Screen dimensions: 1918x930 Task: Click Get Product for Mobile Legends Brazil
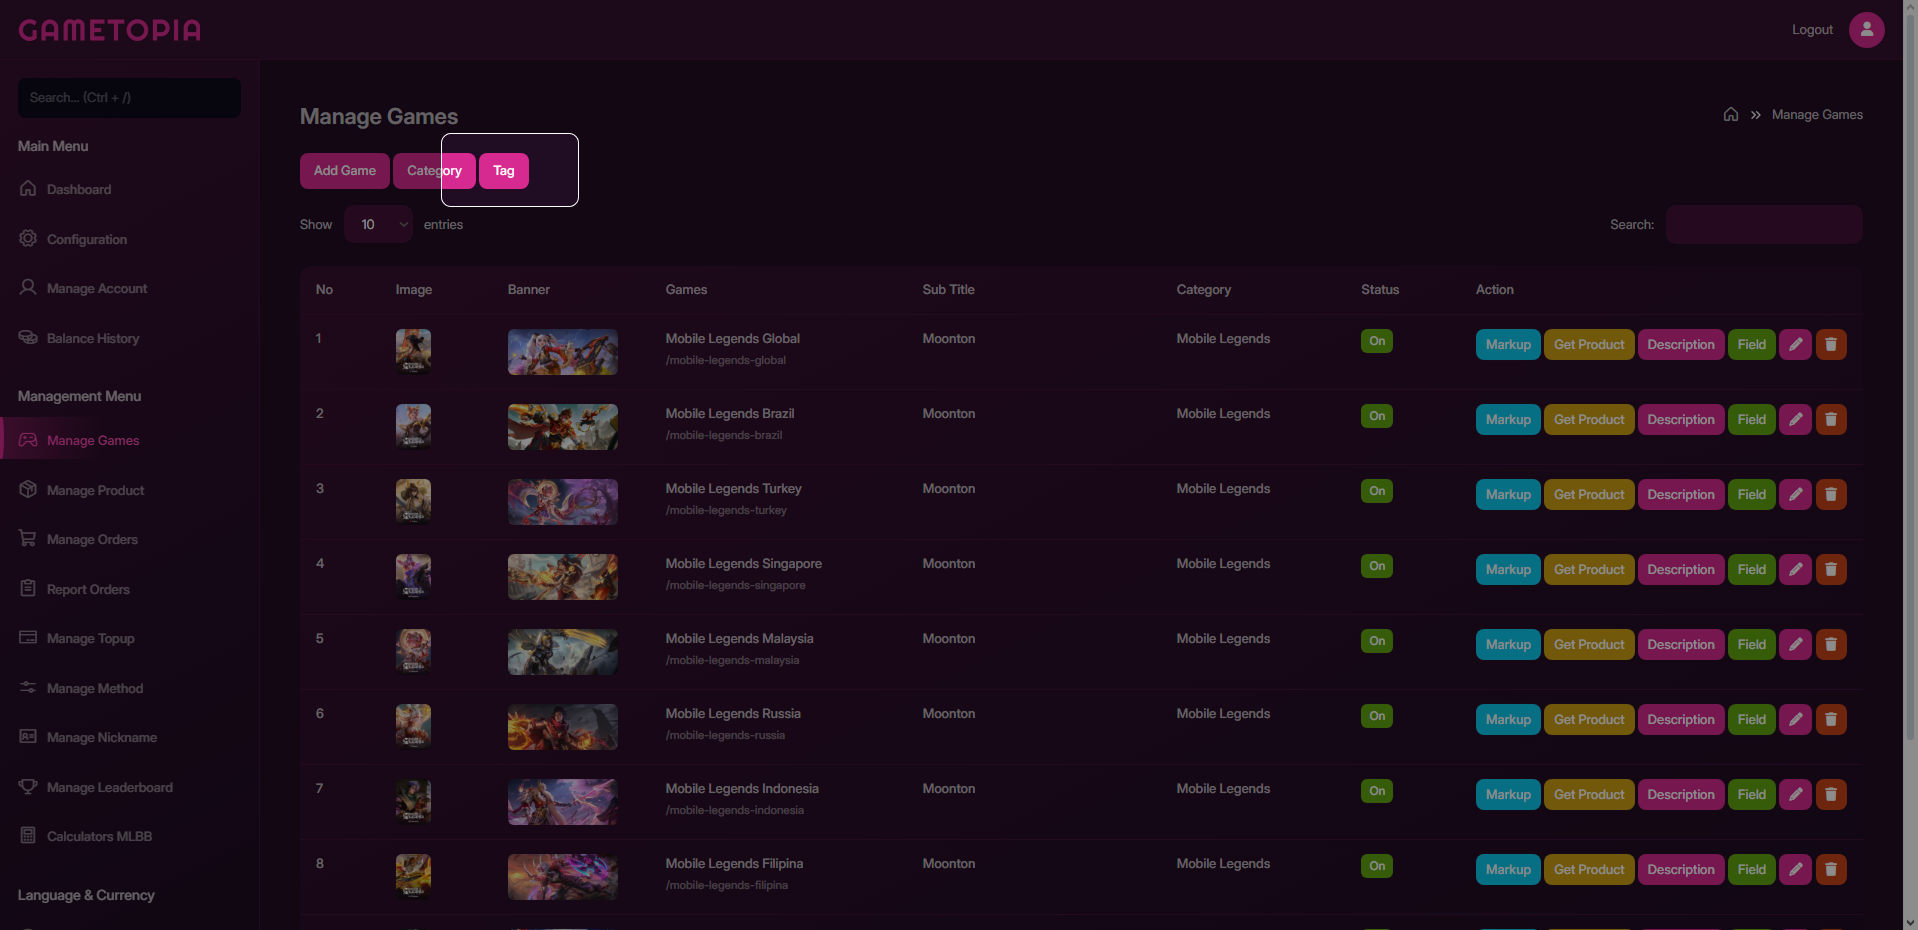tap(1589, 419)
